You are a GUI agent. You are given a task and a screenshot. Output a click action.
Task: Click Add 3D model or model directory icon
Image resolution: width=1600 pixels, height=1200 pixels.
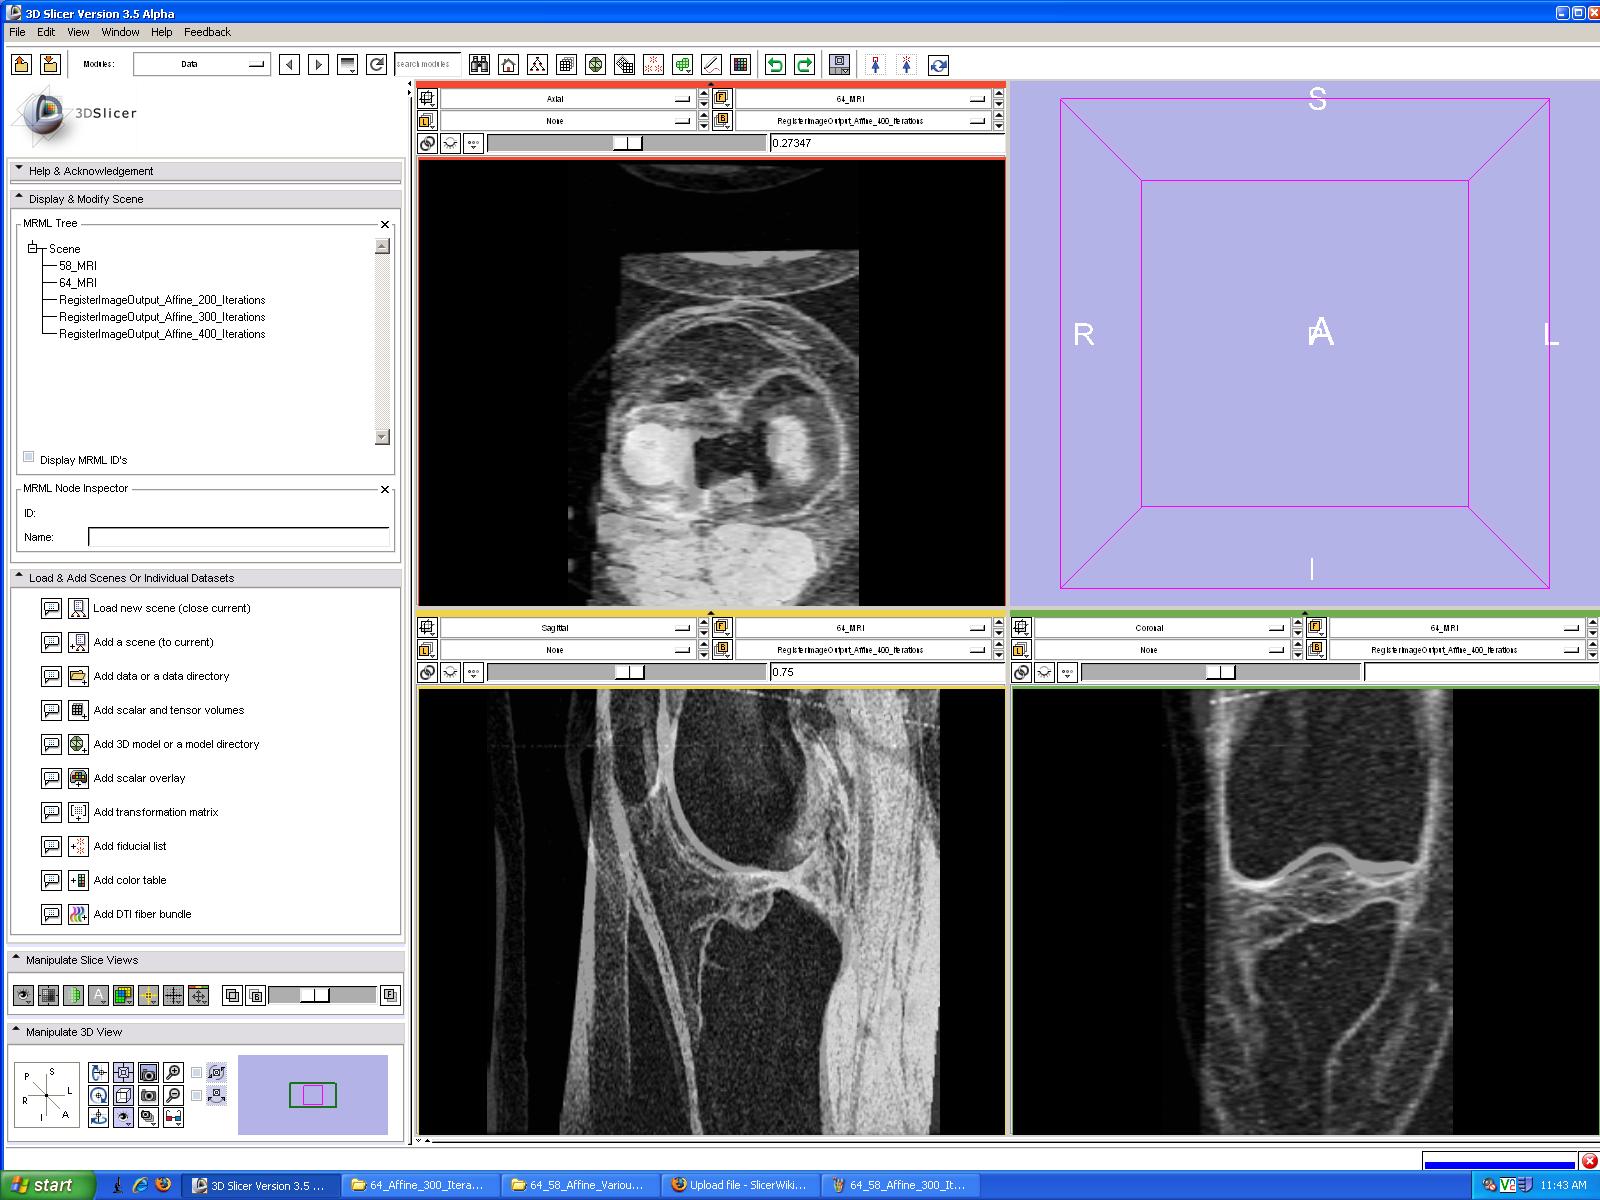click(x=78, y=744)
